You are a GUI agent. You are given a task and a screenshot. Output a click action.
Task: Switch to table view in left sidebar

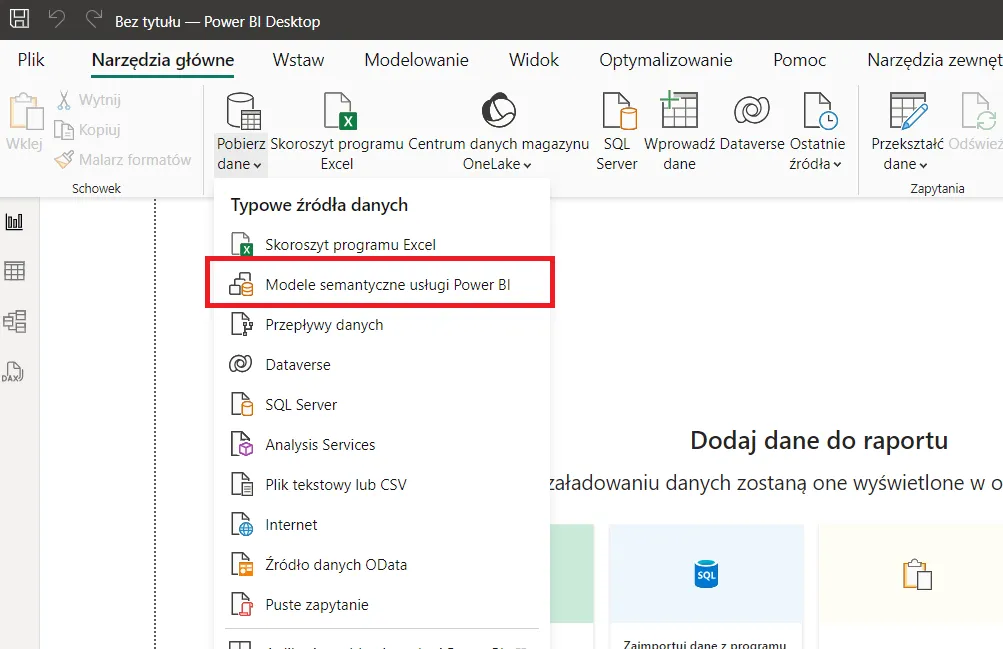pyautogui.click(x=15, y=271)
